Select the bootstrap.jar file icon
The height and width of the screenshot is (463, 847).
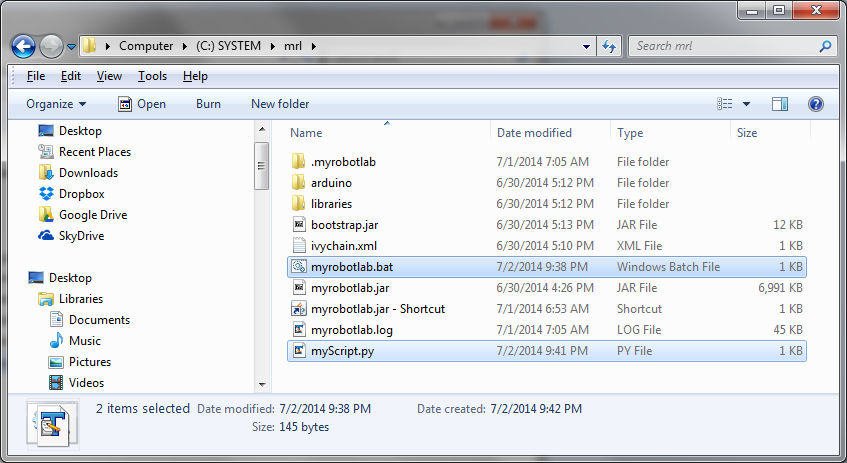(299, 224)
